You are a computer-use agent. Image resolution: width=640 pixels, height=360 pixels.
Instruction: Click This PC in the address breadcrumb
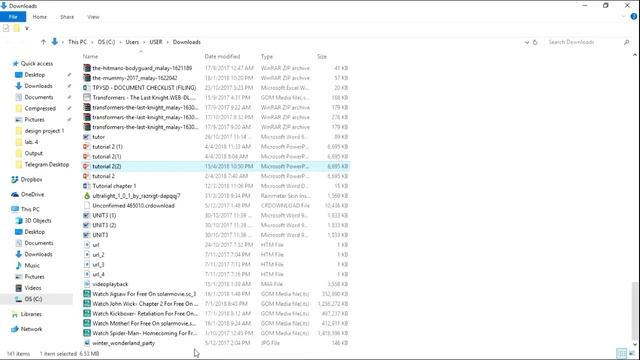coord(77,42)
